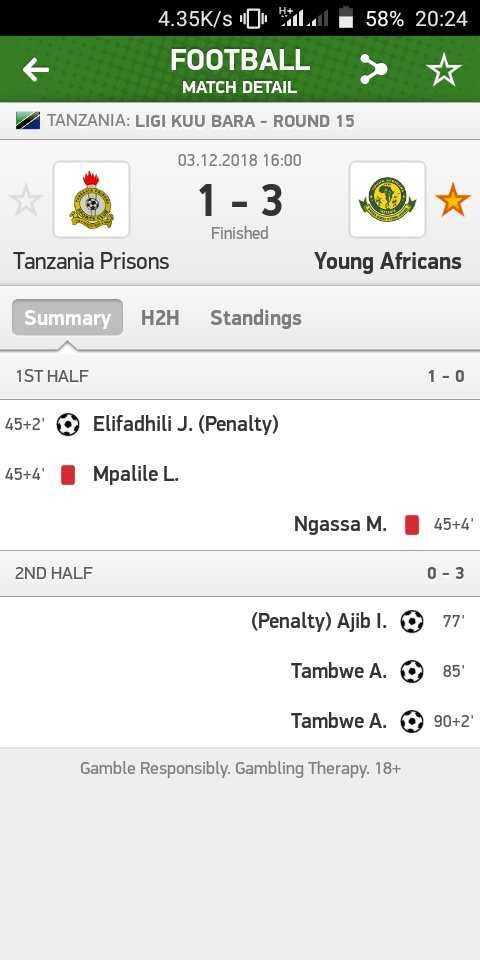480x960 pixels.
Task: Switch to the H2H tab
Action: (160, 318)
